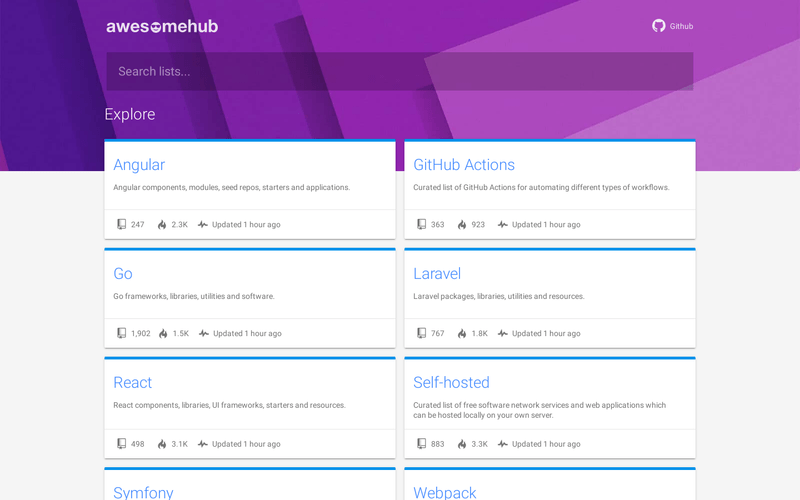
Task: Open the GitHub Actions list
Action: pos(464,165)
